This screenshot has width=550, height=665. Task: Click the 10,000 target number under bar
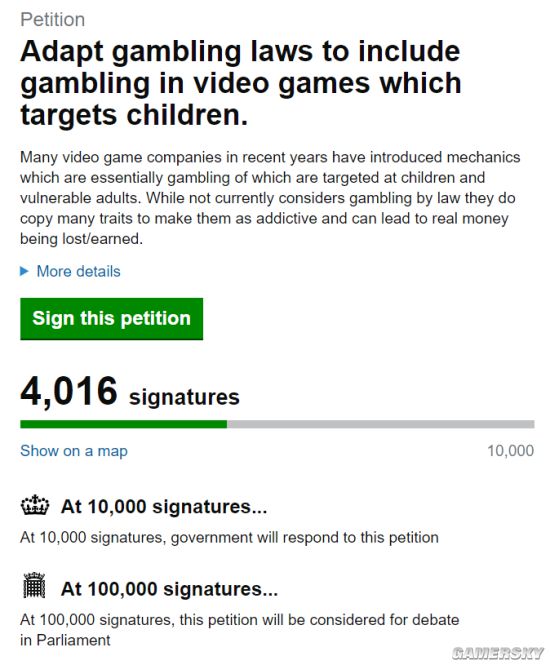coord(511,451)
